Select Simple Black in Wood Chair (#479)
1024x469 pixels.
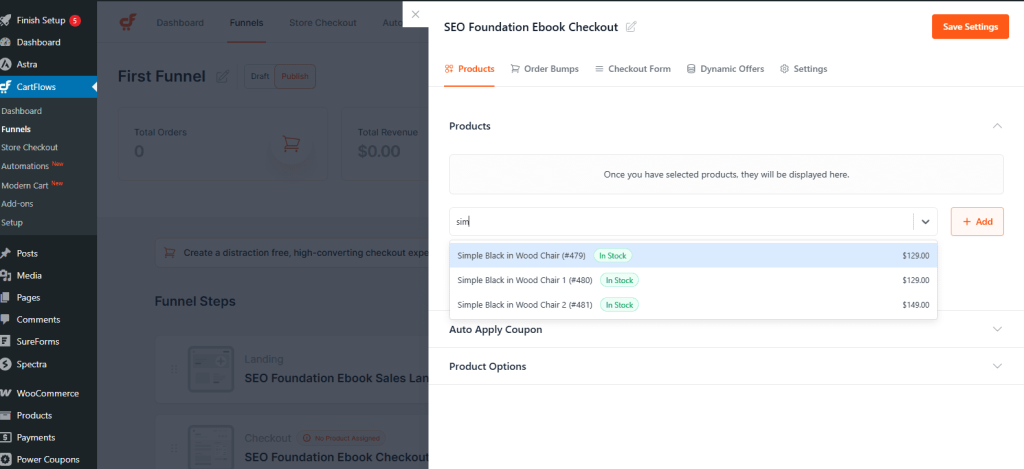[x=694, y=255]
